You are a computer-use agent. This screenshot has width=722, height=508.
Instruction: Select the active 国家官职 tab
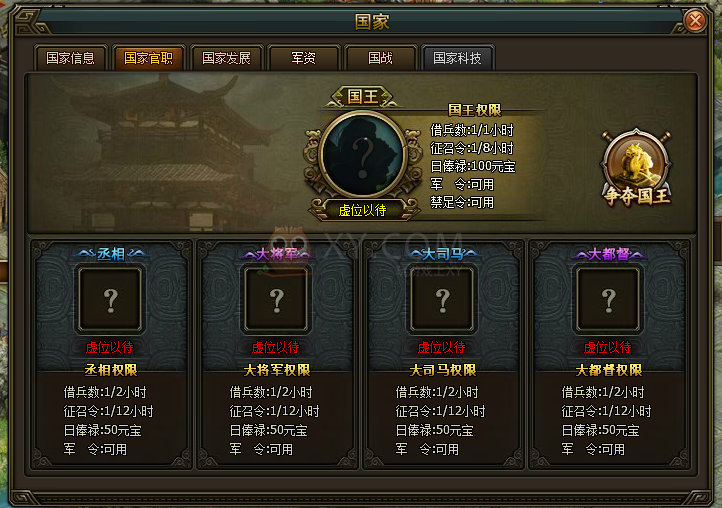(x=148, y=58)
